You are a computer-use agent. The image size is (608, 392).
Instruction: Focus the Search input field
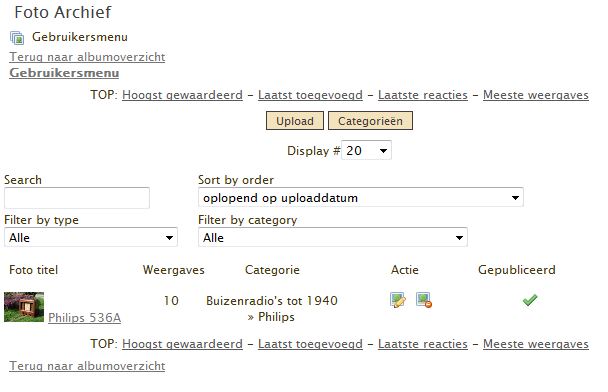click(x=77, y=198)
